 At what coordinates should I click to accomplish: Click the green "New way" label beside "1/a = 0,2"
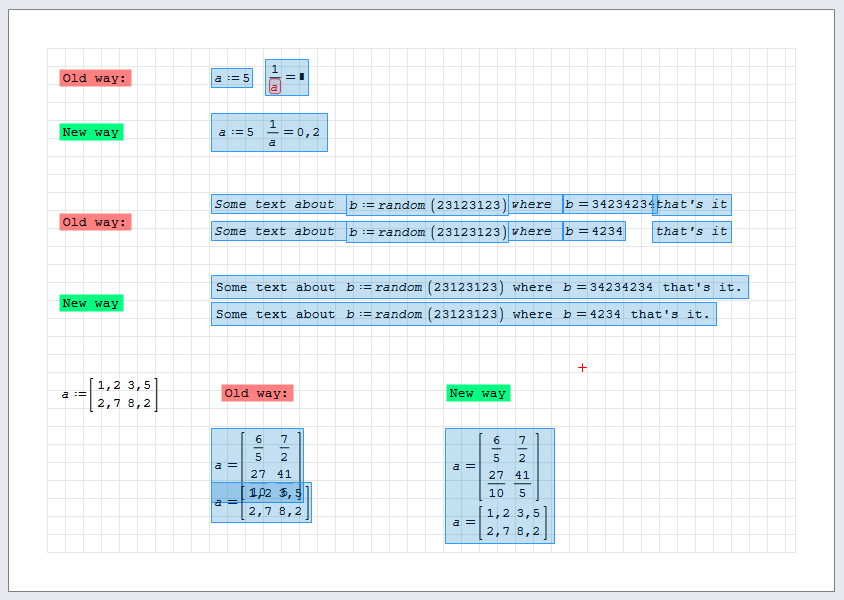pos(91,132)
